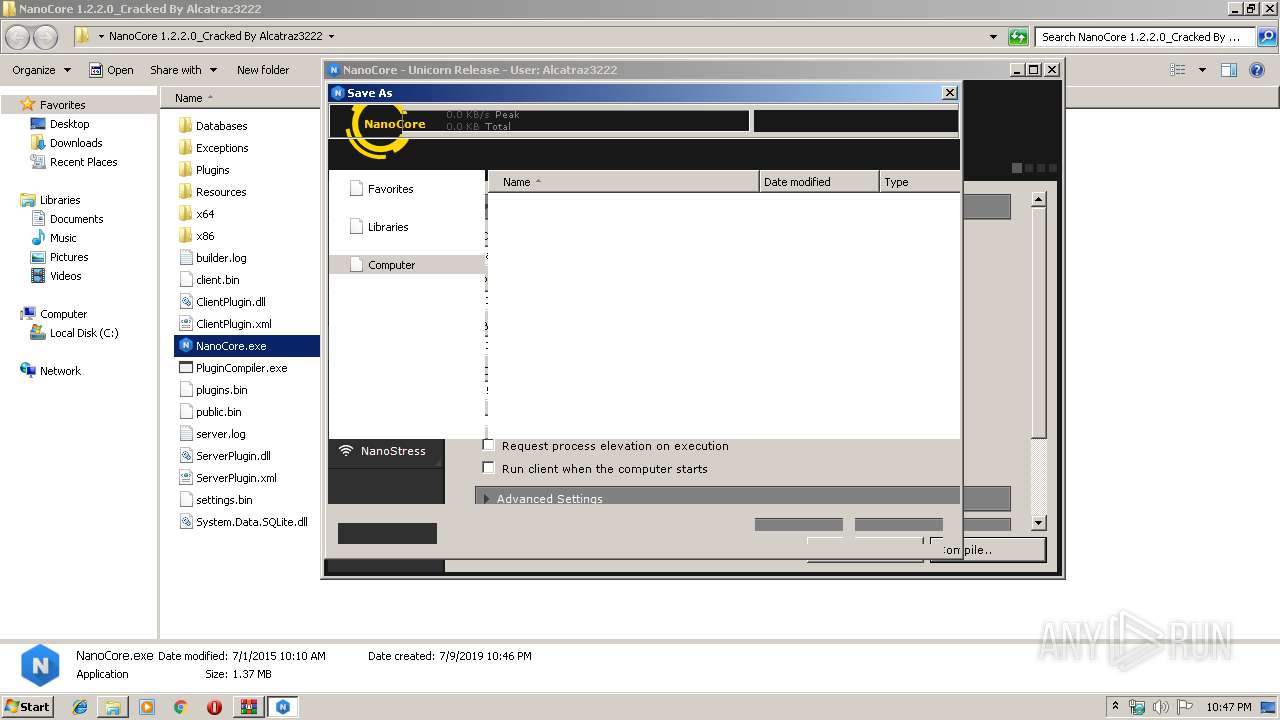Image resolution: width=1280 pixels, height=720 pixels.
Task: Click the Open toolbar command
Action: [x=111, y=70]
